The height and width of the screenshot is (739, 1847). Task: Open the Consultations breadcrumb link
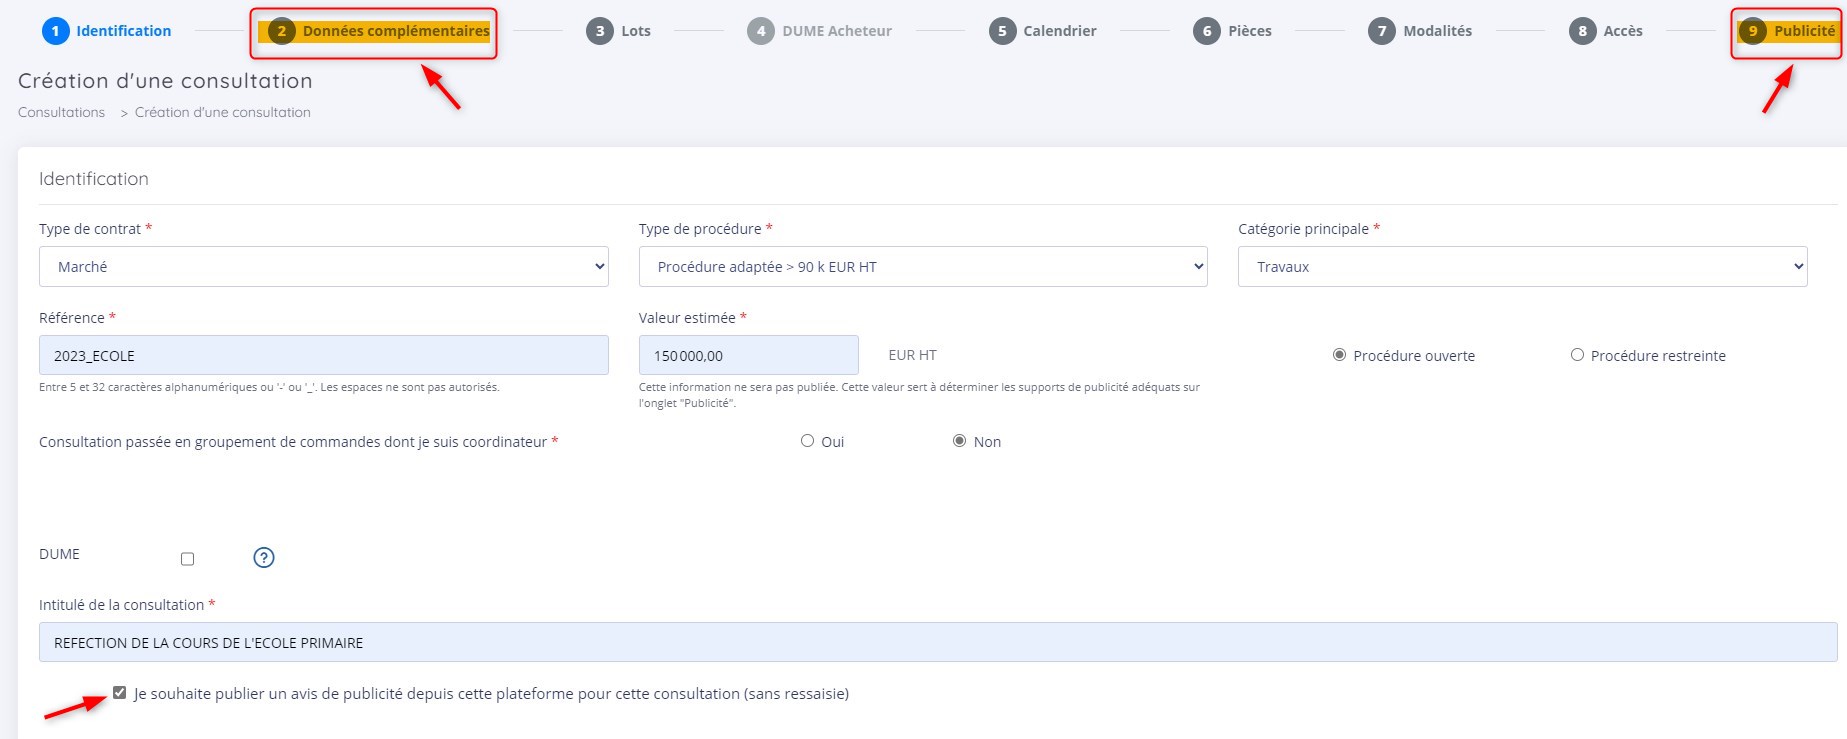click(61, 112)
